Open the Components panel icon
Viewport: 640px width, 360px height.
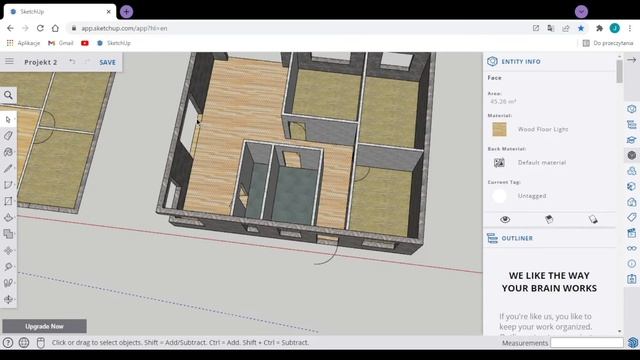coord(632,171)
